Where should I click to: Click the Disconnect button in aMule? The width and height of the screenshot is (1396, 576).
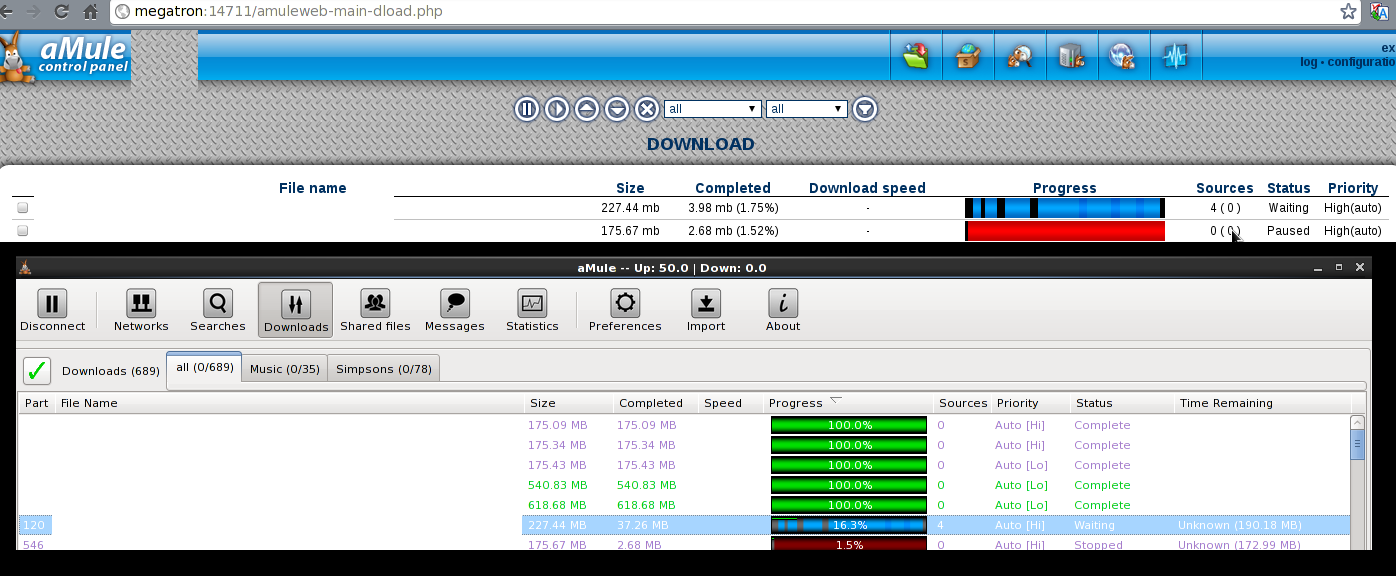[53, 311]
